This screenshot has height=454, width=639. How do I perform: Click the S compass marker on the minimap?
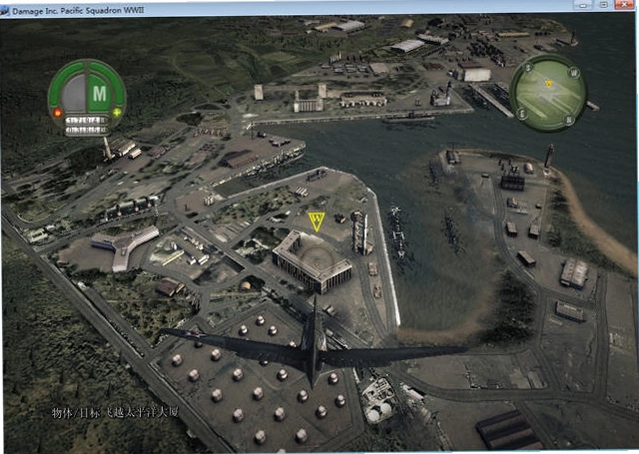[x=529, y=68]
